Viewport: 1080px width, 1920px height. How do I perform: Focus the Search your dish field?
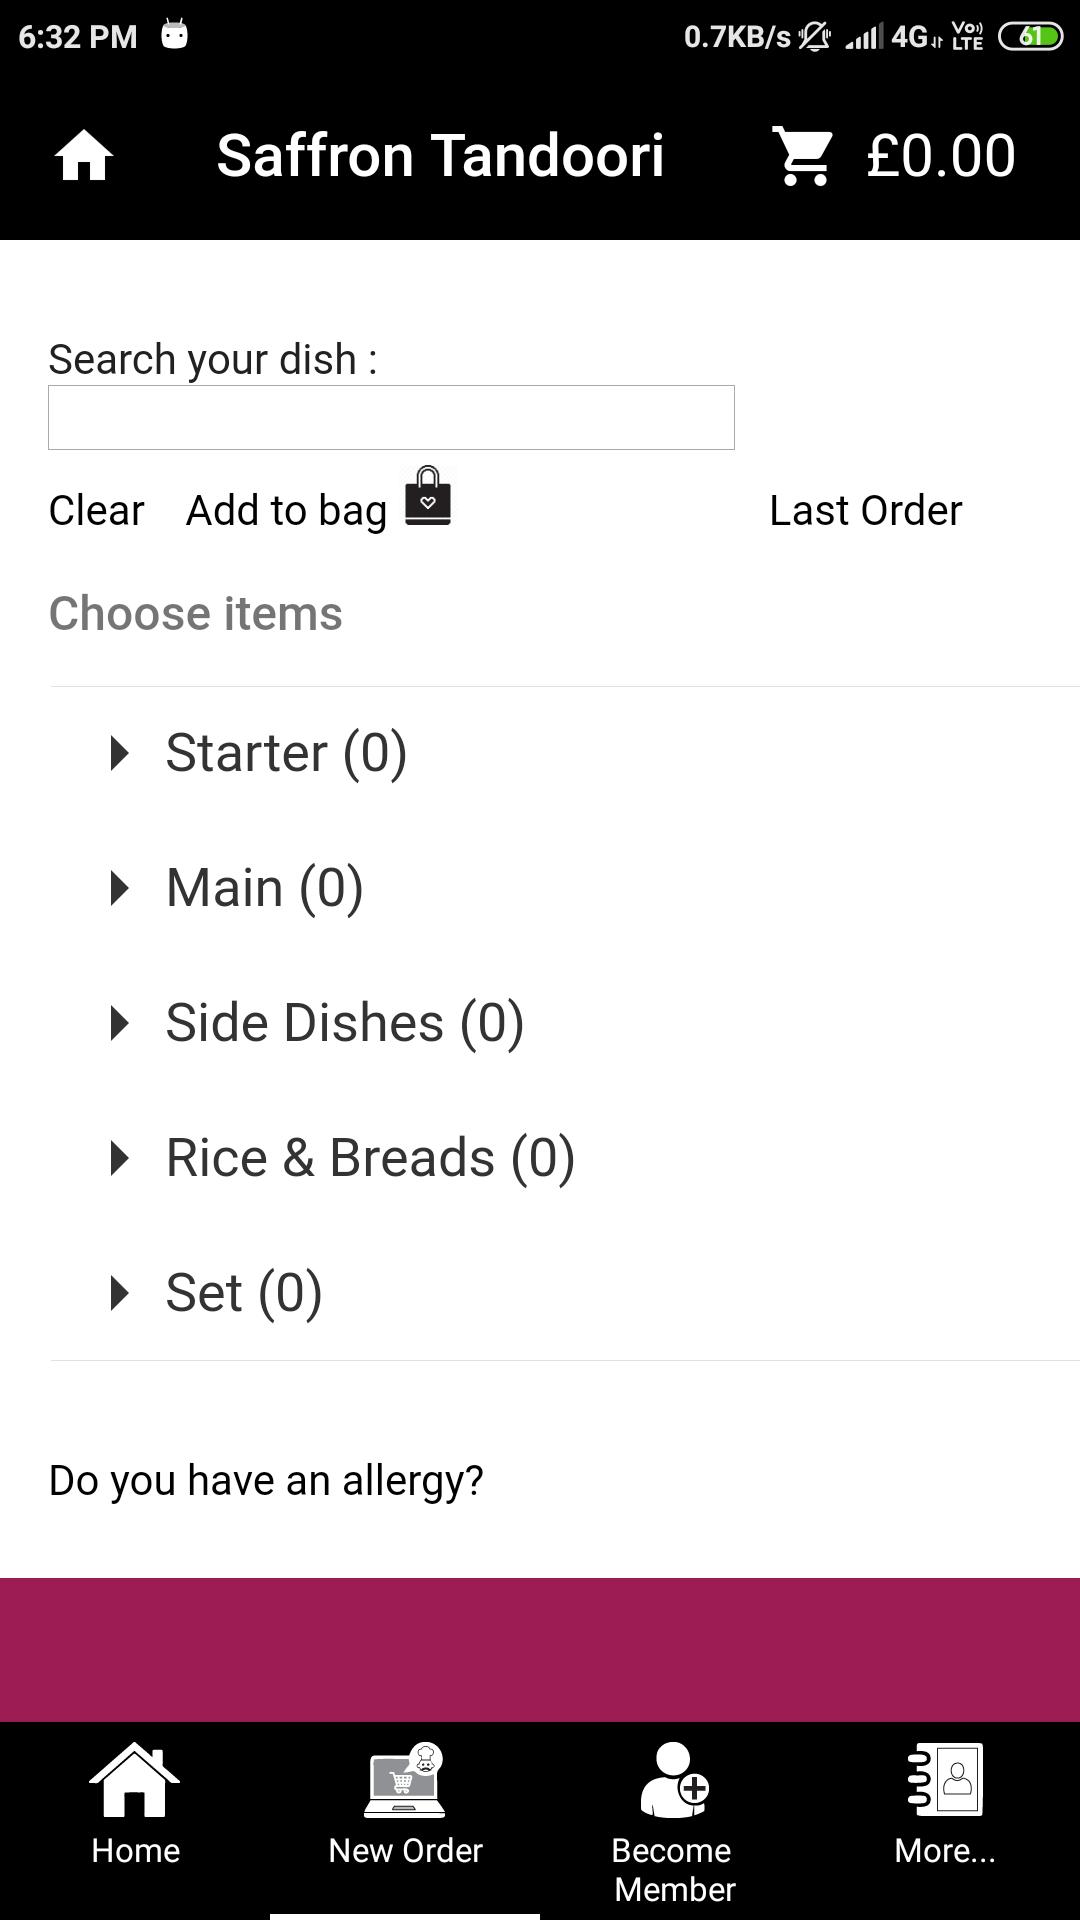tap(391, 417)
